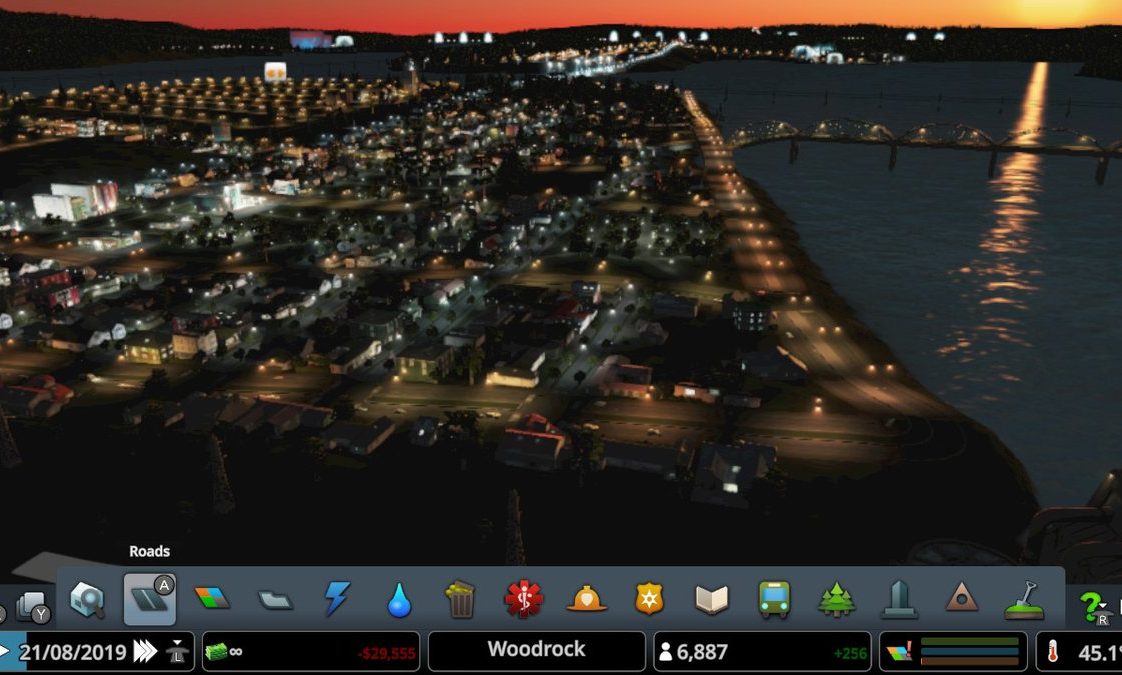Image resolution: width=1122 pixels, height=675 pixels.
Task: Select the Roads build tool
Action: point(150,598)
